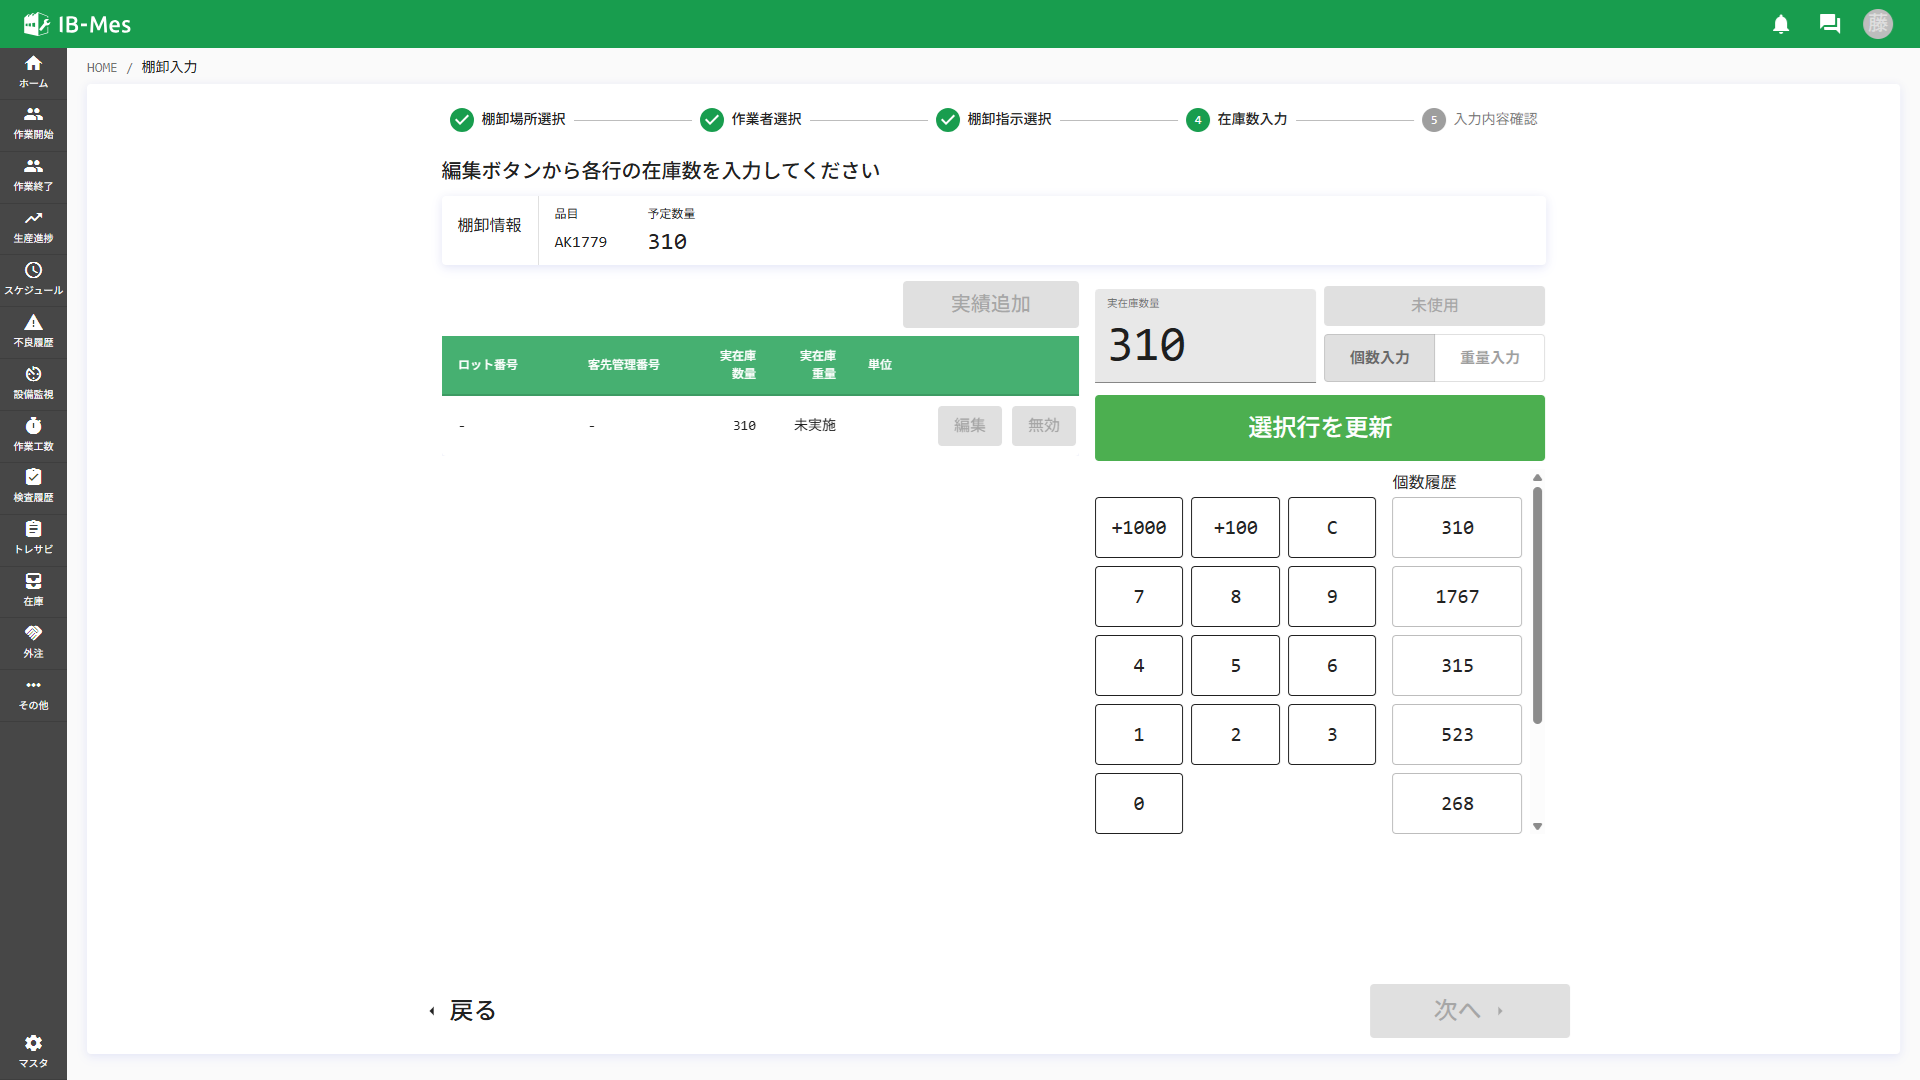Open the 設備監視 monitoring icon
The image size is (1920, 1080).
coord(33,382)
